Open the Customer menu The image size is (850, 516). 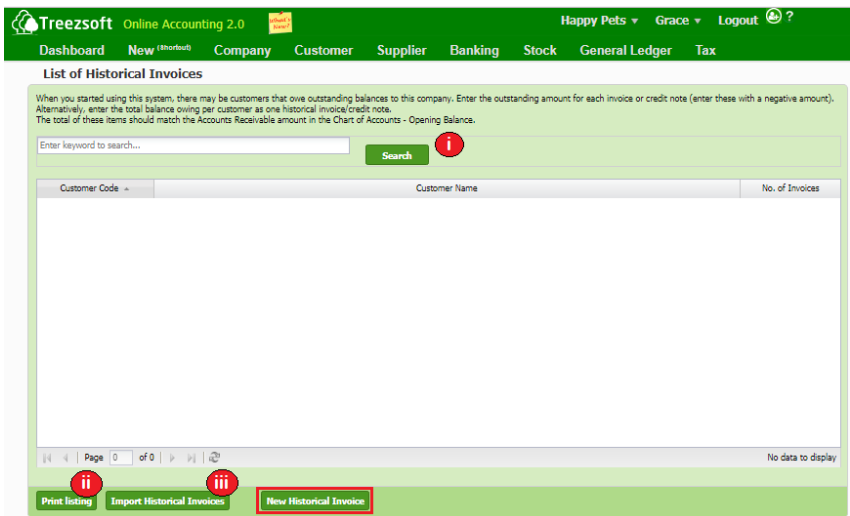[x=323, y=50]
